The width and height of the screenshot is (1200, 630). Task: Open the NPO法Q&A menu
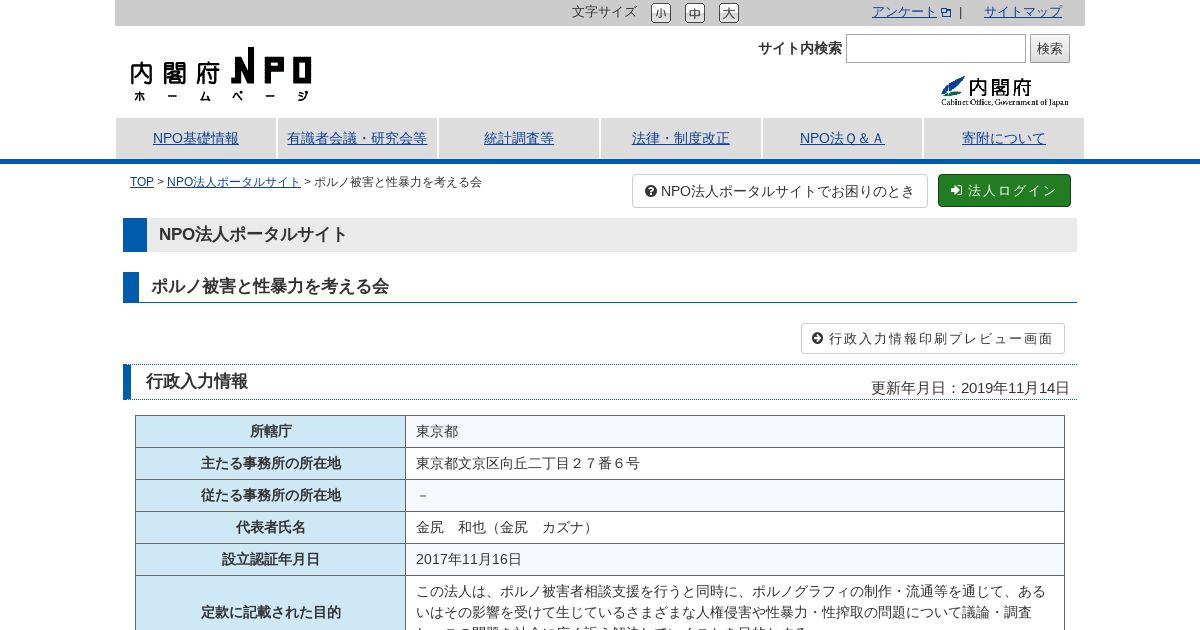[842, 138]
